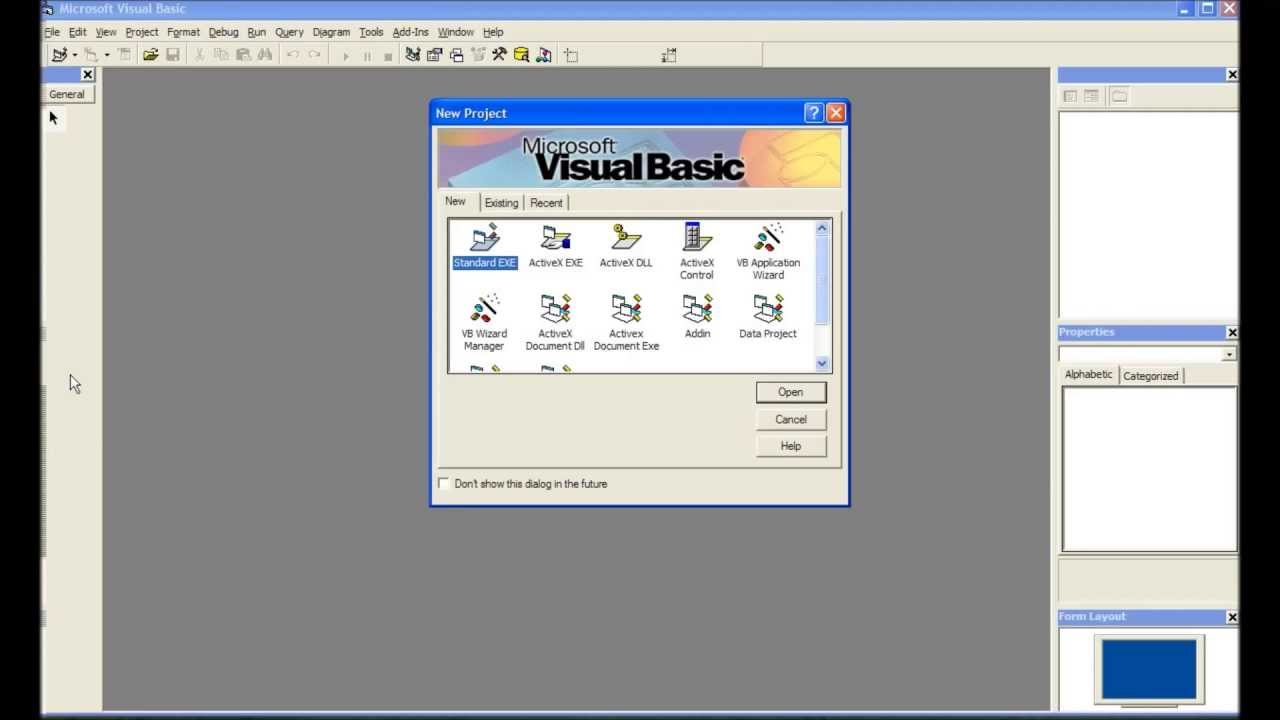This screenshot has height=720, width=1280.
Task: Open the Properties object dropdown
Action: [1229, 355]
